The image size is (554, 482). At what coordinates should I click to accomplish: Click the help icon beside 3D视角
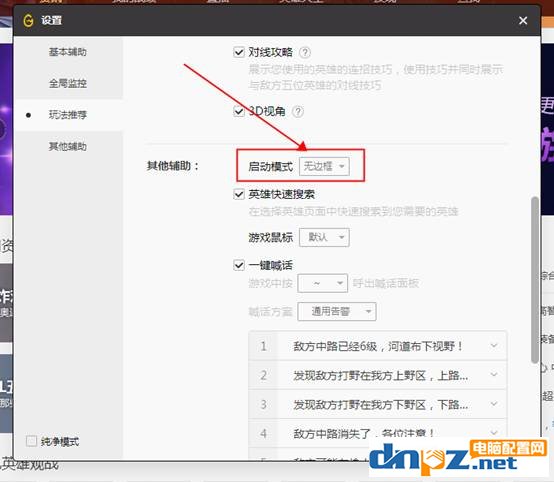[x=298, y=112]
